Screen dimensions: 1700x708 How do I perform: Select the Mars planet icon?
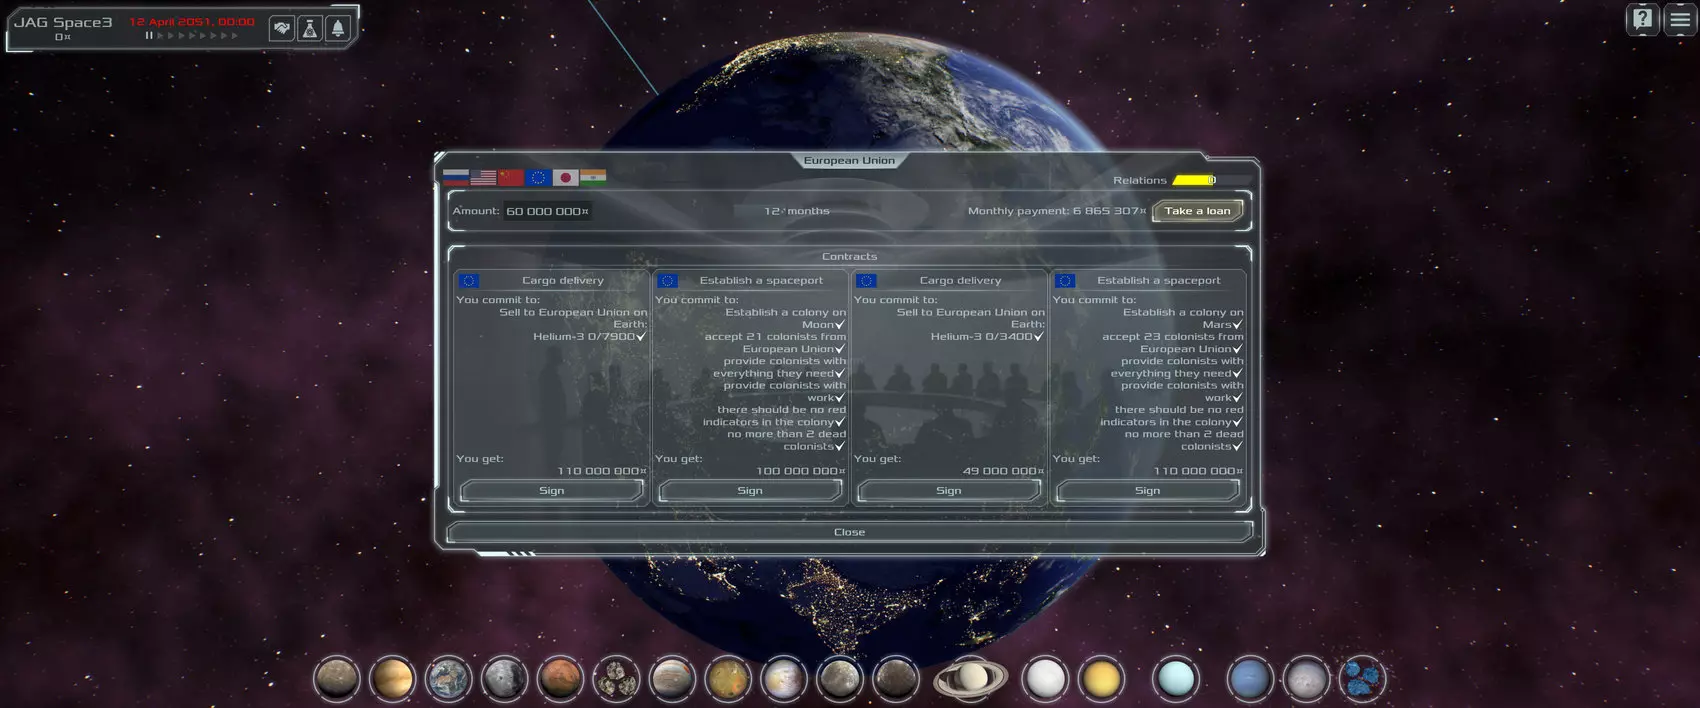point(561,679)
